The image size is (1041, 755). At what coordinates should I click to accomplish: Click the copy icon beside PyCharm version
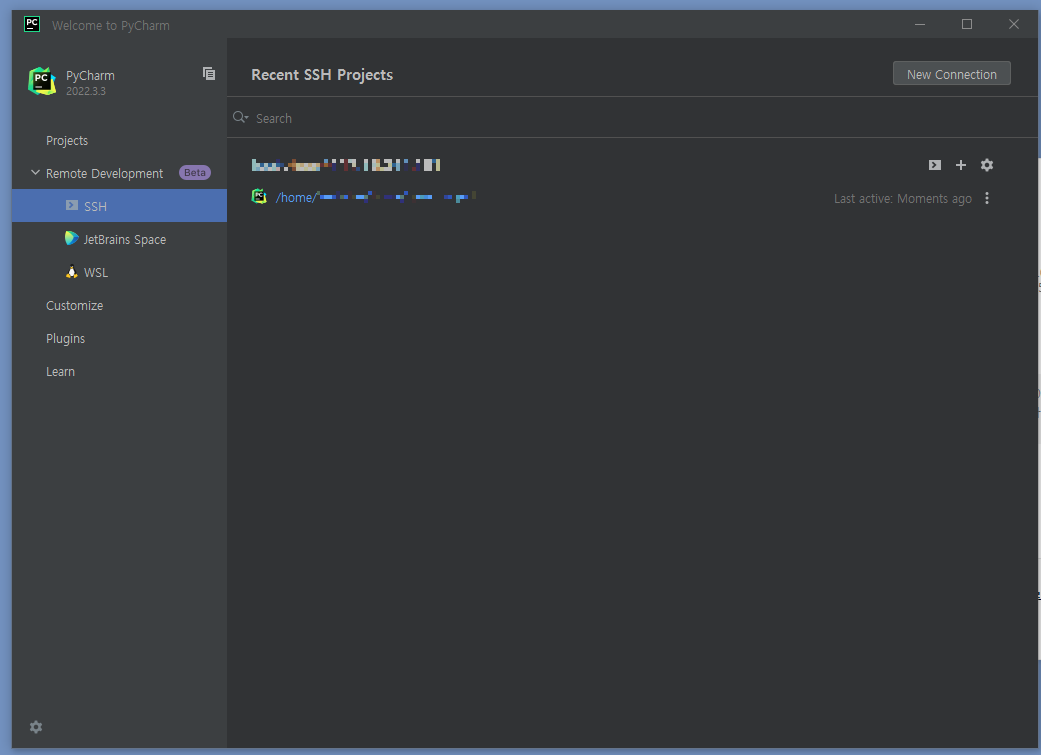208,74
